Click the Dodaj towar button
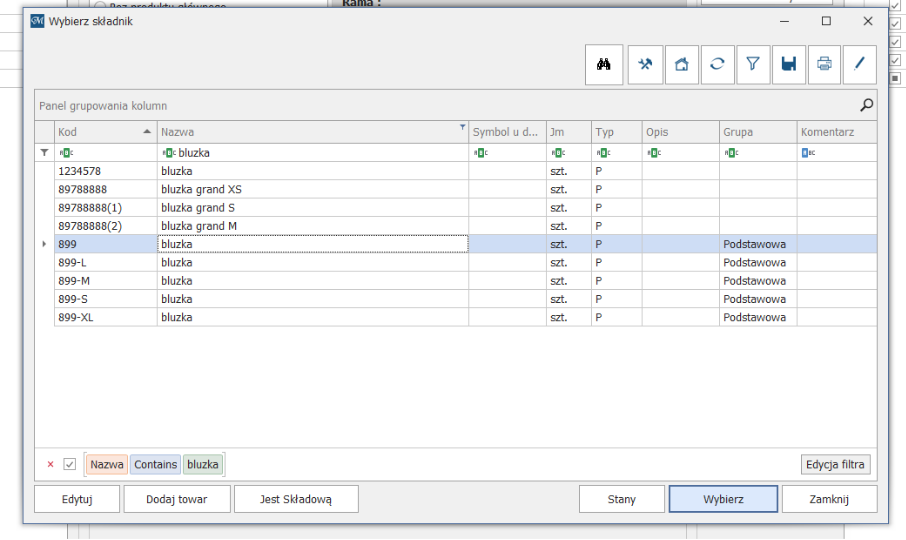 pos(176,499)
